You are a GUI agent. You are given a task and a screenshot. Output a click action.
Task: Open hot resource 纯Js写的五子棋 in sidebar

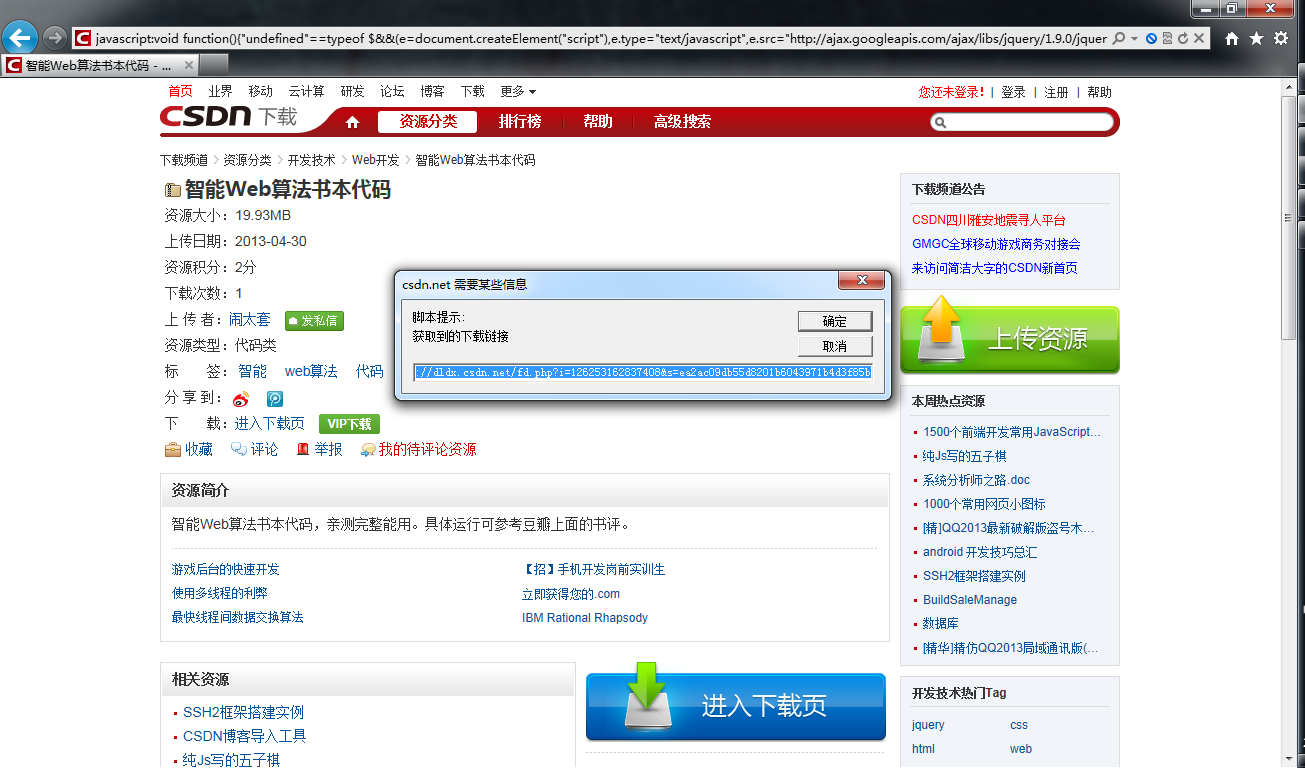click(965, 456)
